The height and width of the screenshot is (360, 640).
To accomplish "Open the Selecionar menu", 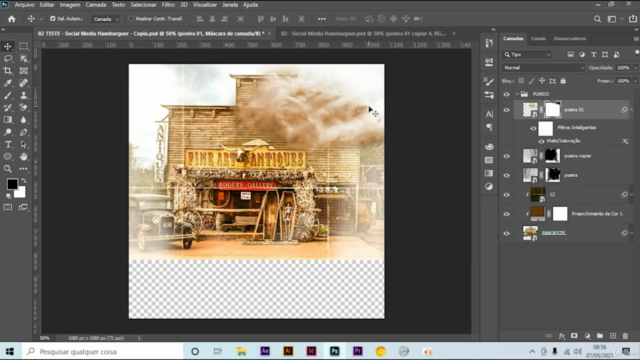I will pos(143,5).
